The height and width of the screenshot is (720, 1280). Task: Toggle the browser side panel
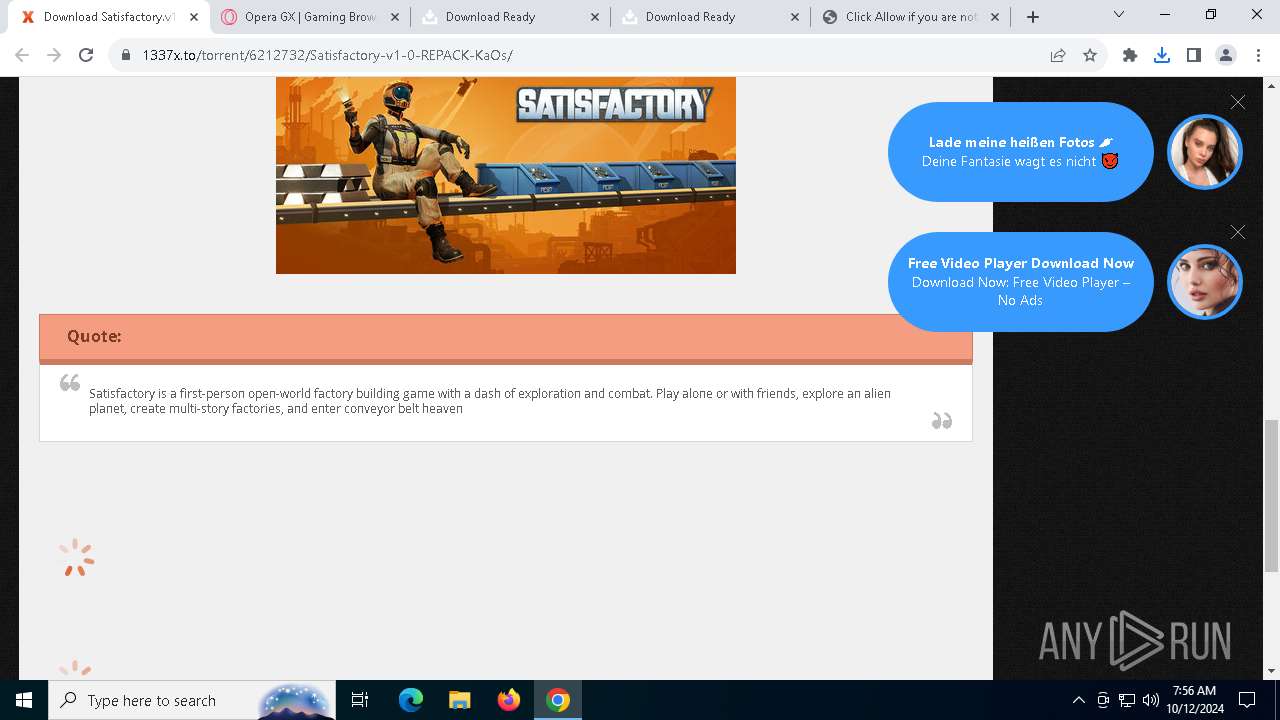1194,55
